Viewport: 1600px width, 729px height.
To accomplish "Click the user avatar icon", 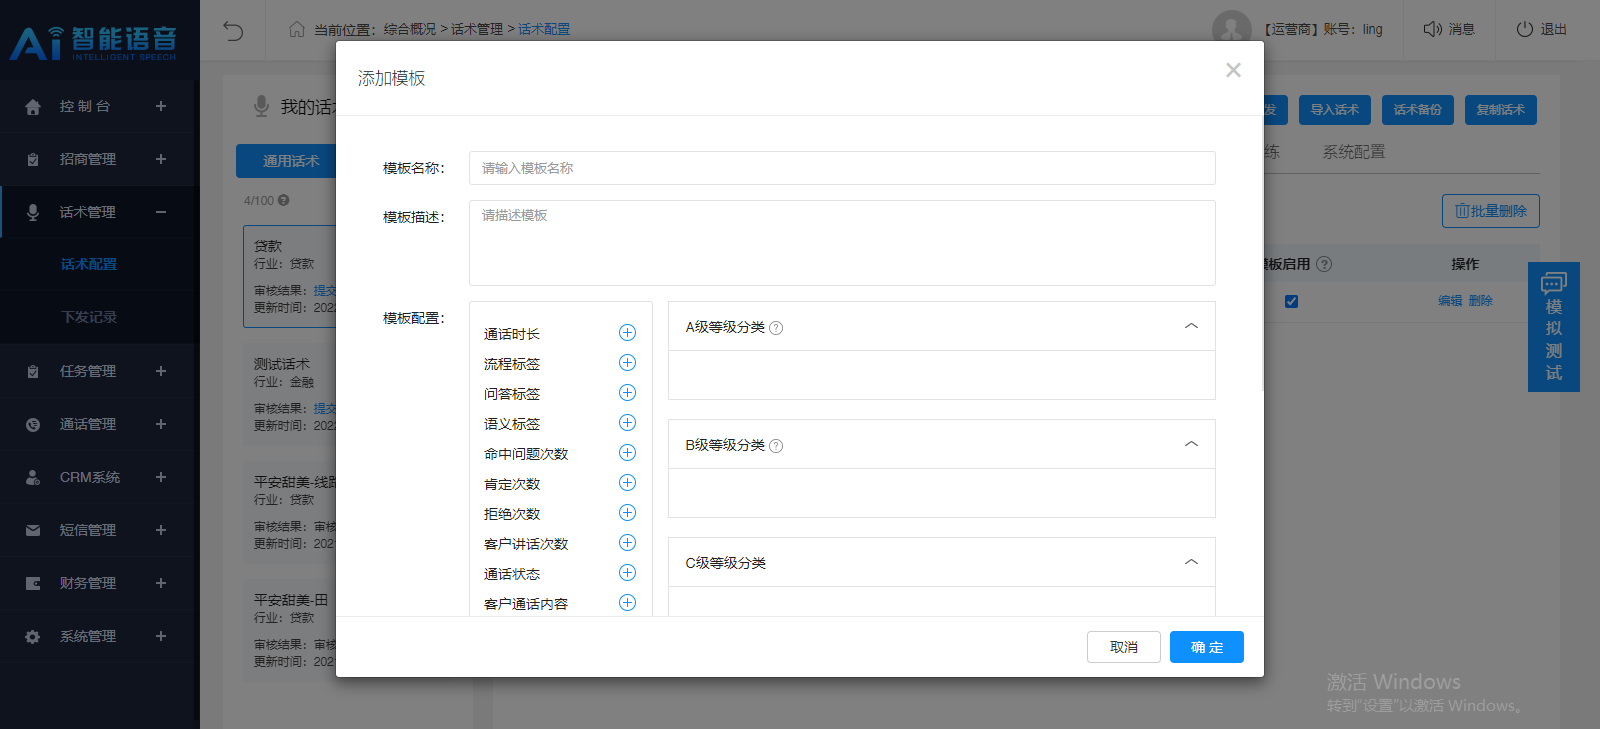I will (1232, 30).
